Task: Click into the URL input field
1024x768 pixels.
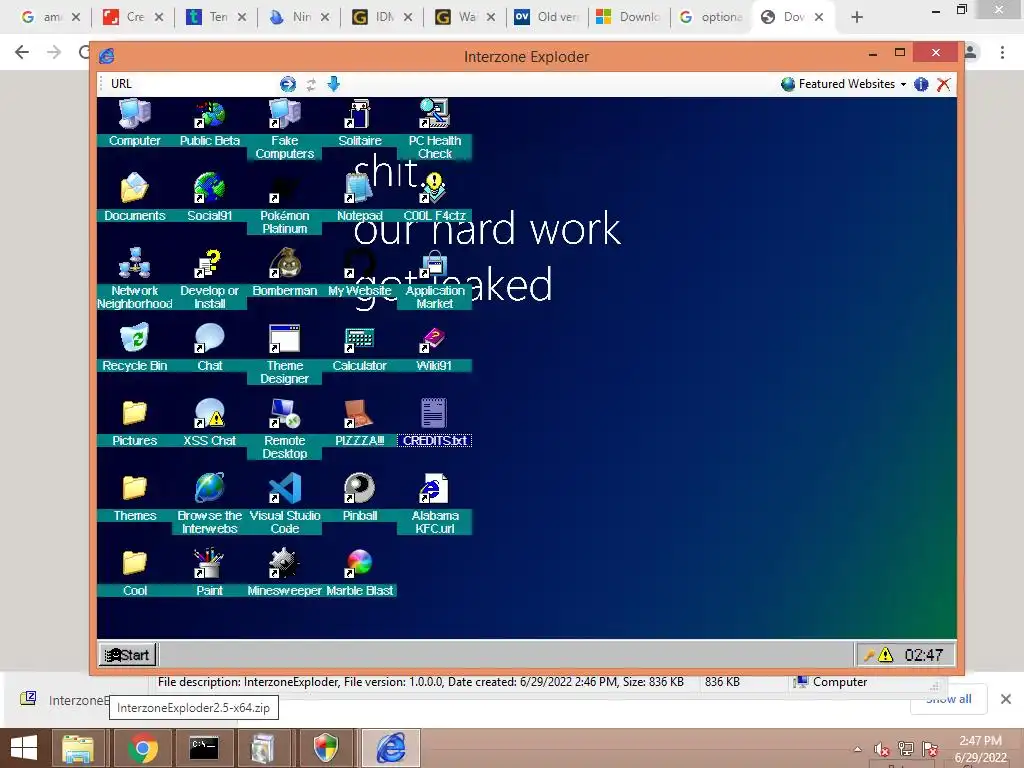Action: pyautogui.click(x=206, y=84)
